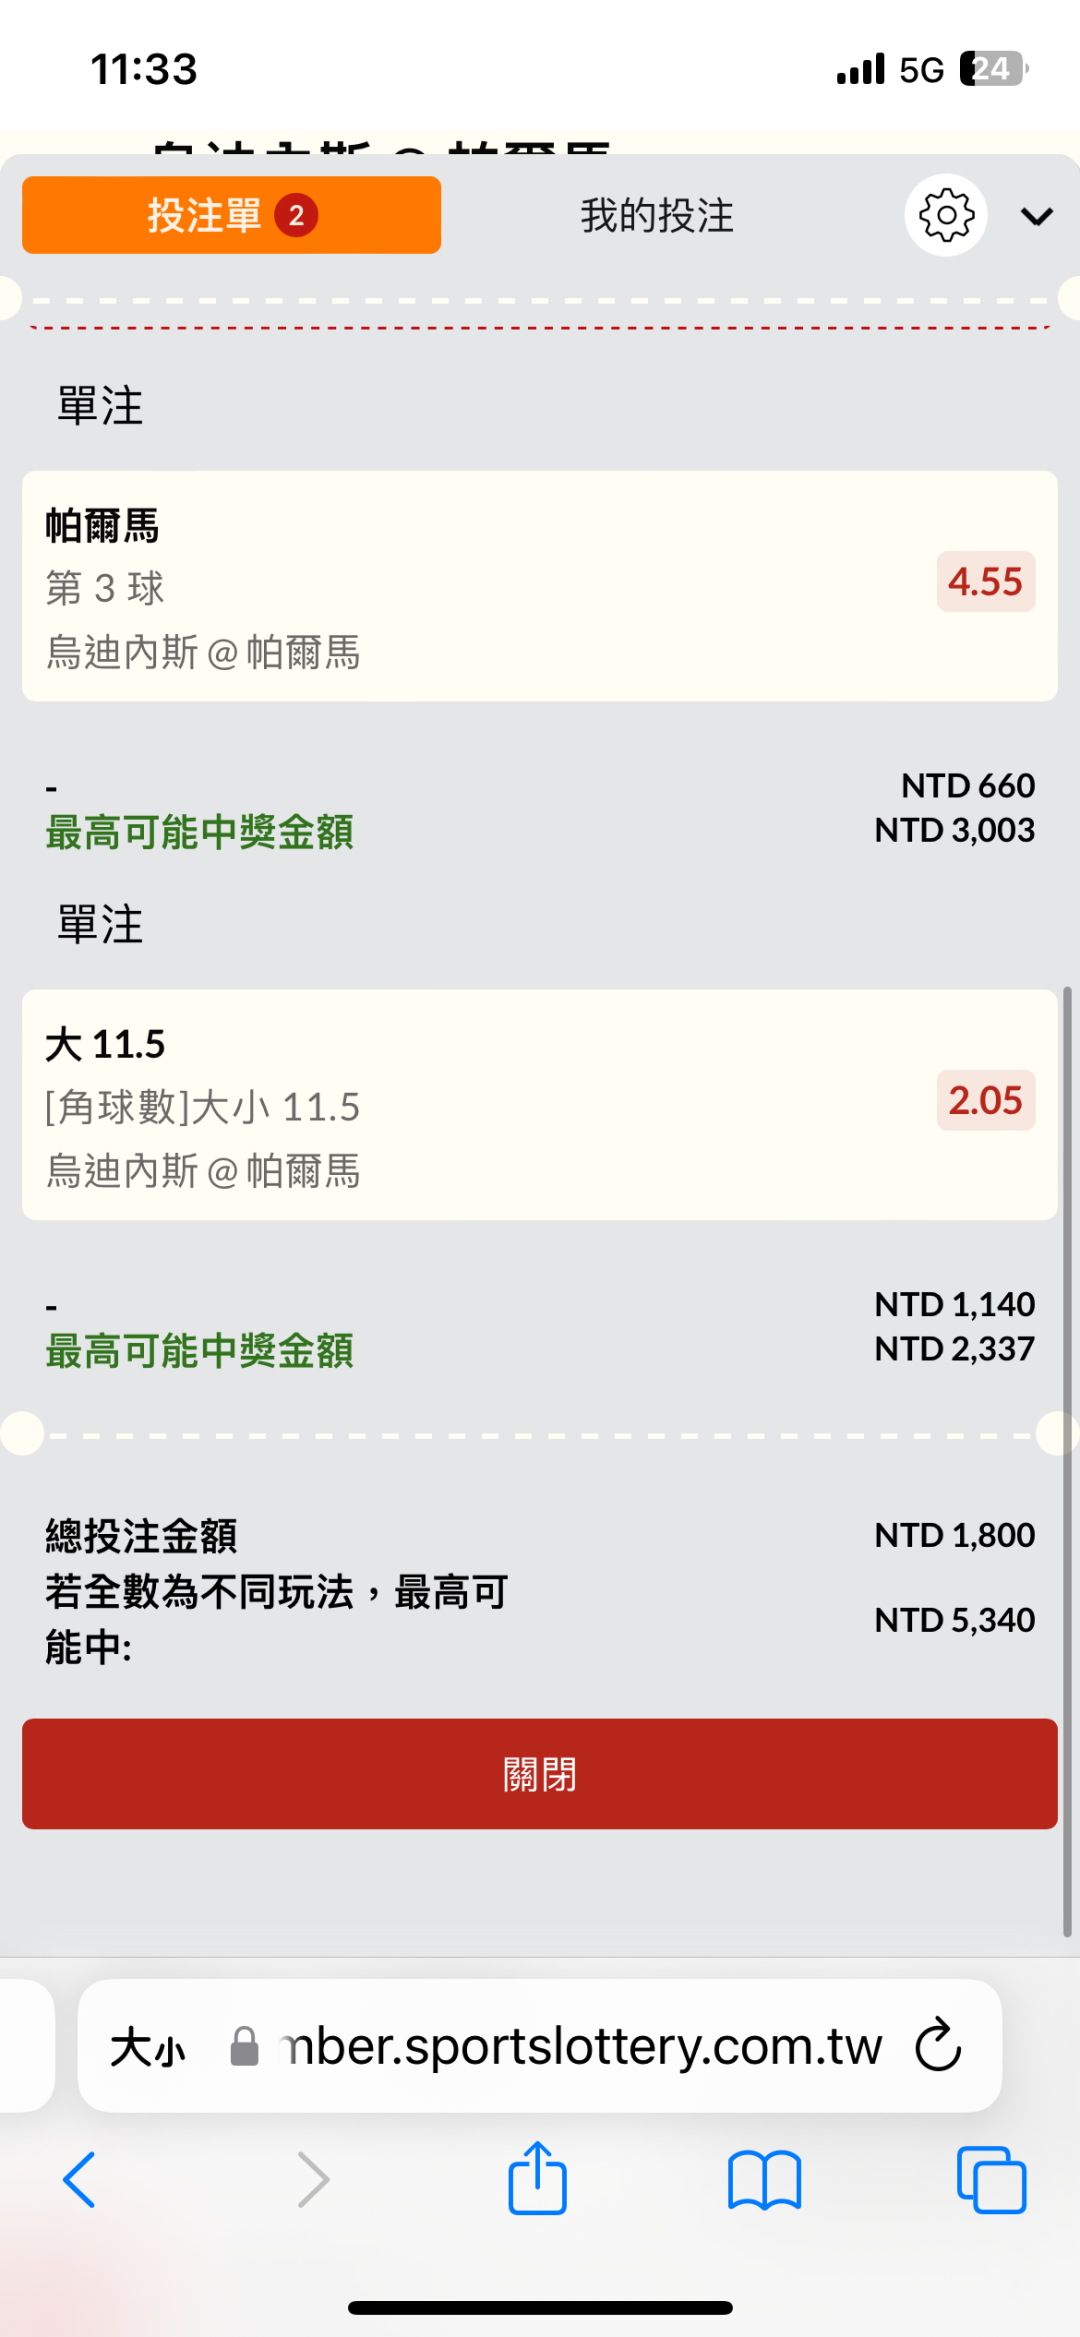Select odds 4.55 for 帕爾馬

click(x=985, y=582)
